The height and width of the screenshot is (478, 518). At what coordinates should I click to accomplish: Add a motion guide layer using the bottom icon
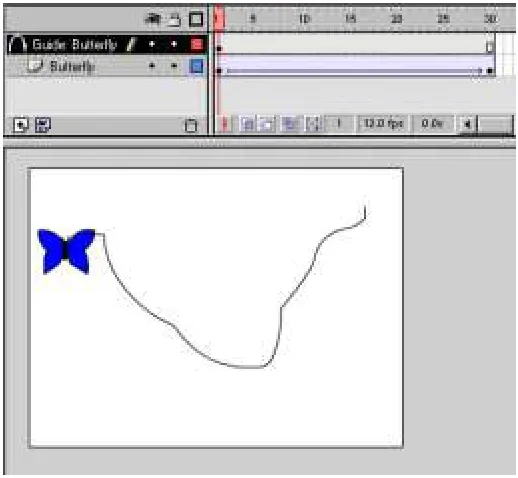(43, 125)
